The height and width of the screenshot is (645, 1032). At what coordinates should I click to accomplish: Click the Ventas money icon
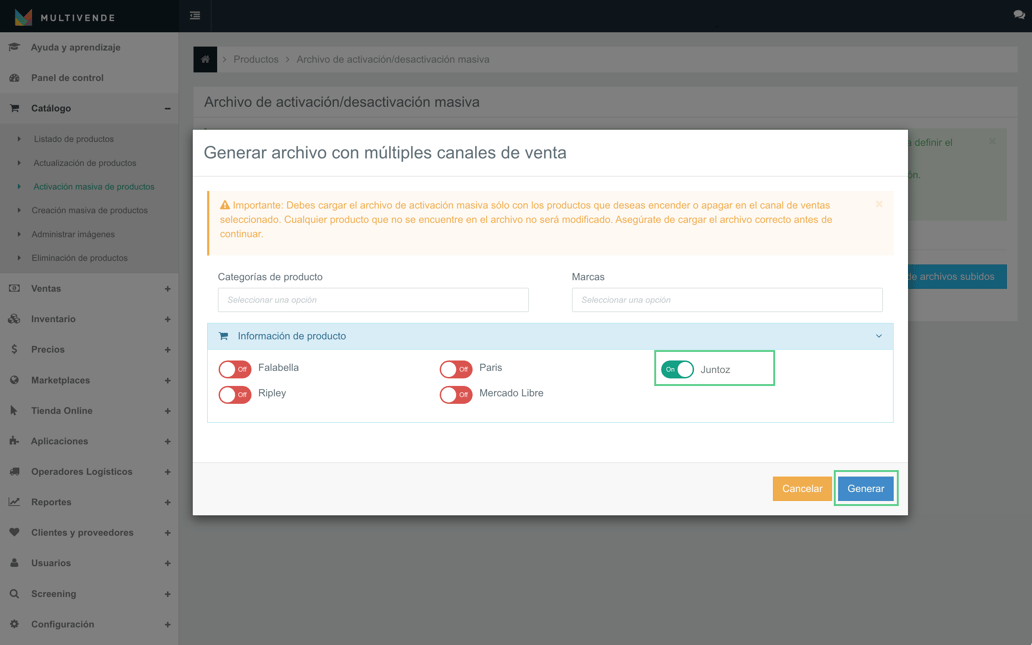(14, 288)
